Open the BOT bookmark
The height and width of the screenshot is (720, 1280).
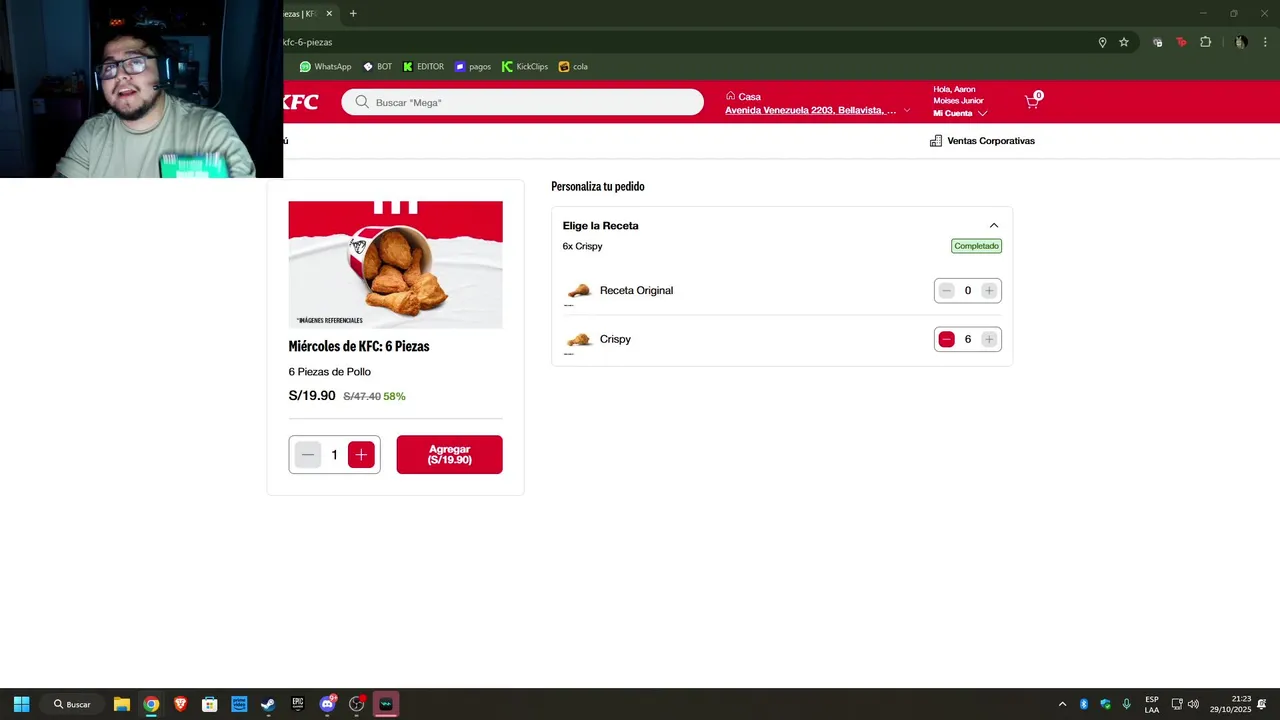(x=377, y=67)
